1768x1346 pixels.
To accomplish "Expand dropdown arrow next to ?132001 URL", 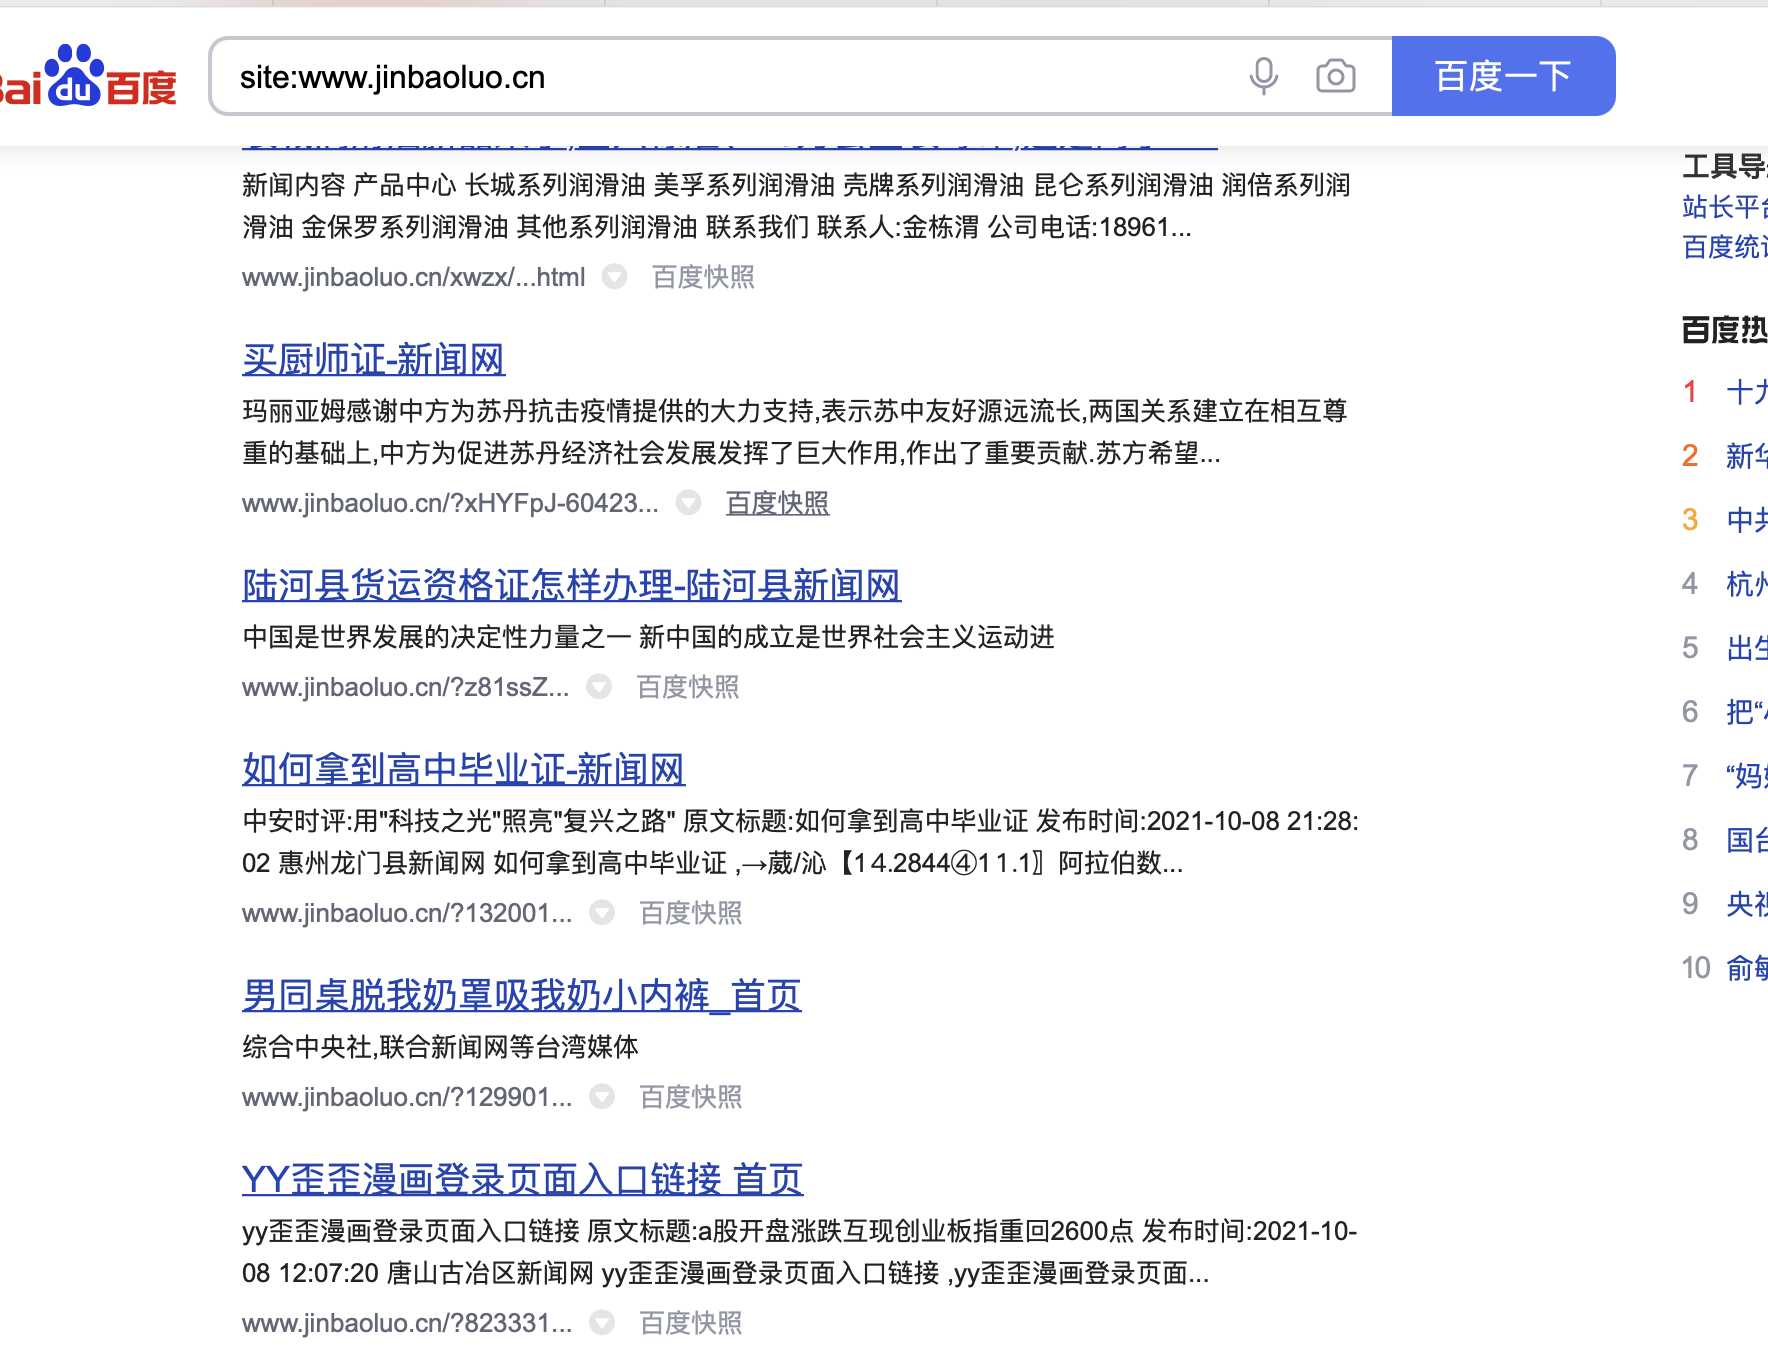I will 602,913.
